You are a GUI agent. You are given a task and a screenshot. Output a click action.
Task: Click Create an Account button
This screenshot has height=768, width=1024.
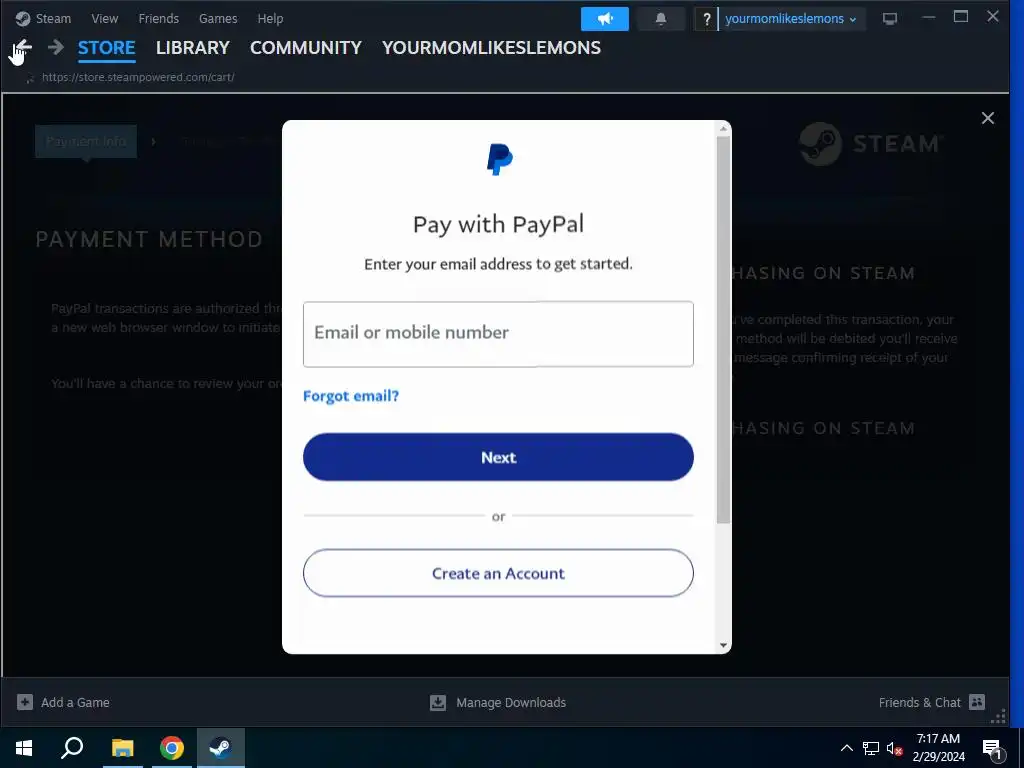pyautogui.click(x=498, y=573)
